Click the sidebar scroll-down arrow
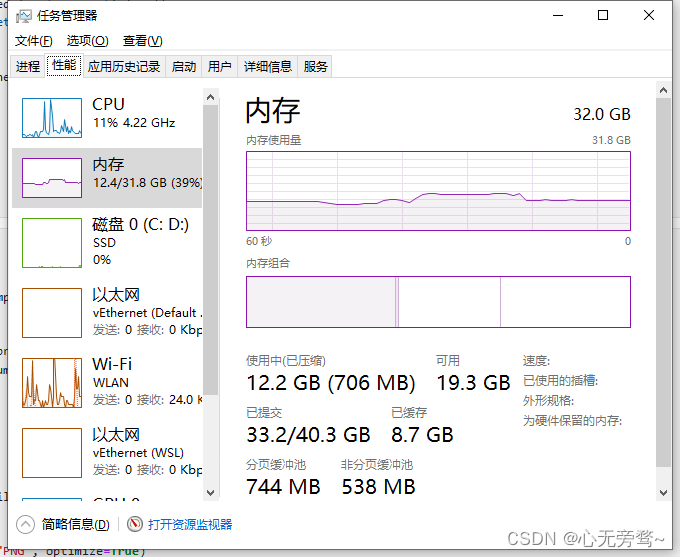Viewport: 680px width, 557px height. tap(211, 492)
